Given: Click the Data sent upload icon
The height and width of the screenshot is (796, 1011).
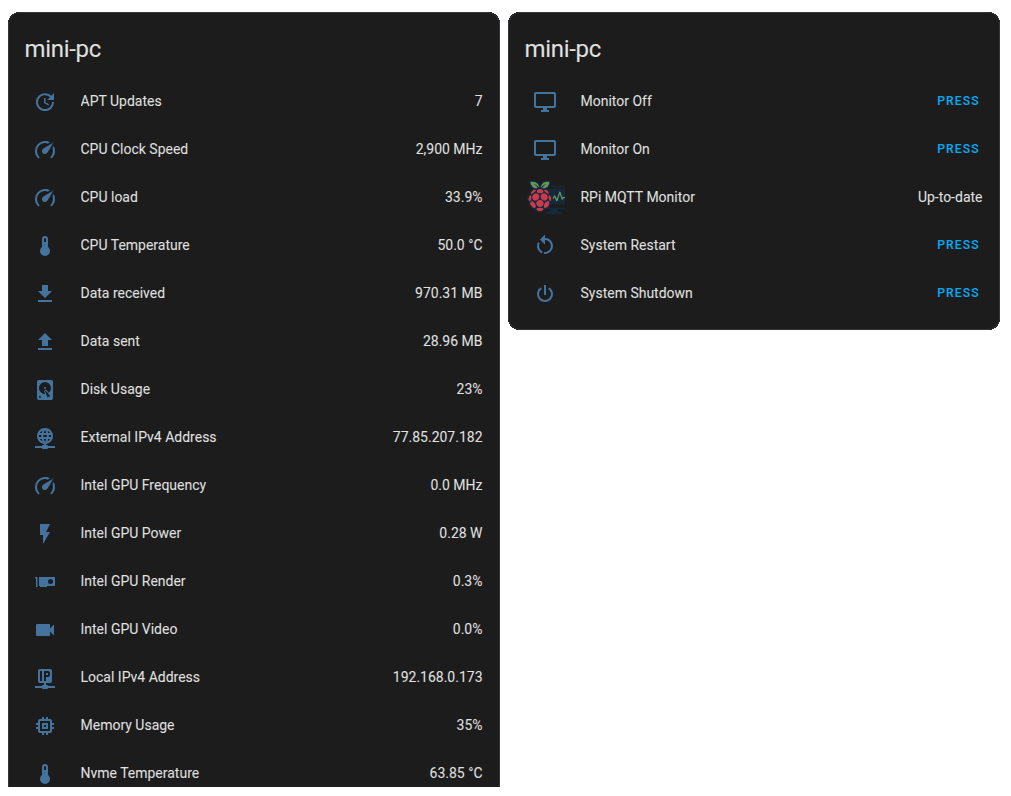Looking at the screenshot, I should pyautogui.click(x=44, y=342).
